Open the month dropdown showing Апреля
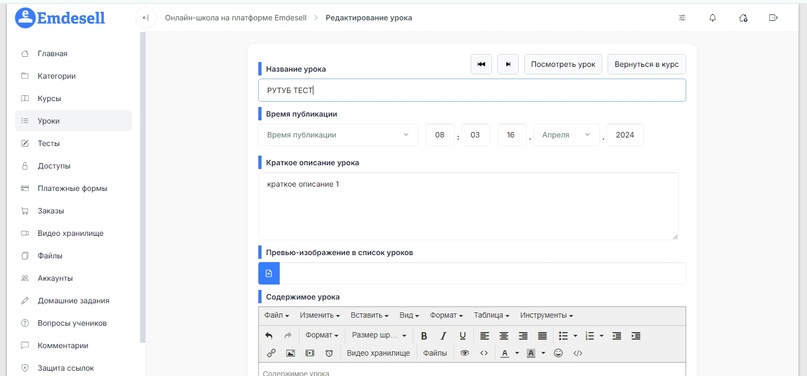This screenshot has width=807, height=376. click(x=566, y=135)
